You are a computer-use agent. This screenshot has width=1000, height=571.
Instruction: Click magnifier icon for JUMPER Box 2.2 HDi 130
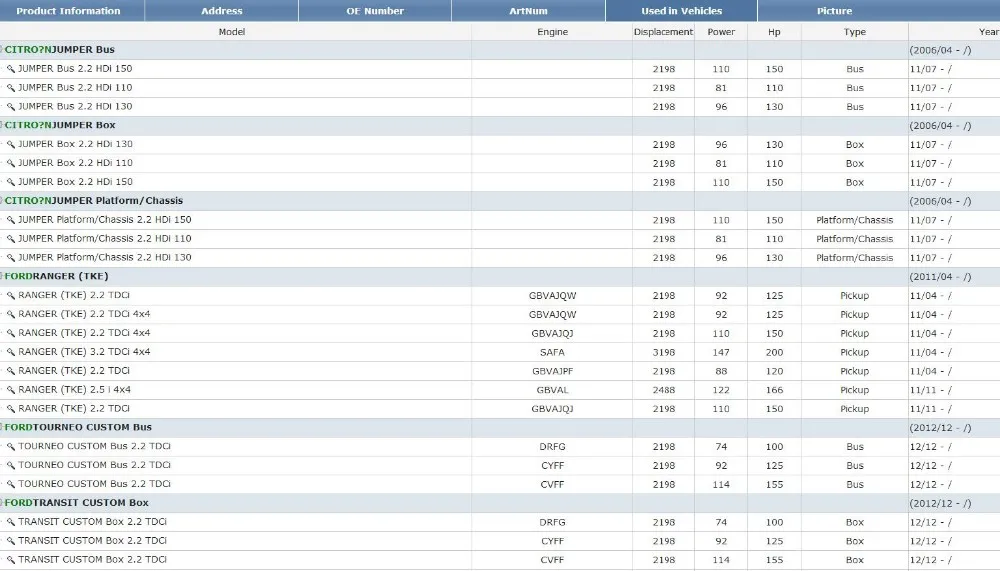pos(11,144)
